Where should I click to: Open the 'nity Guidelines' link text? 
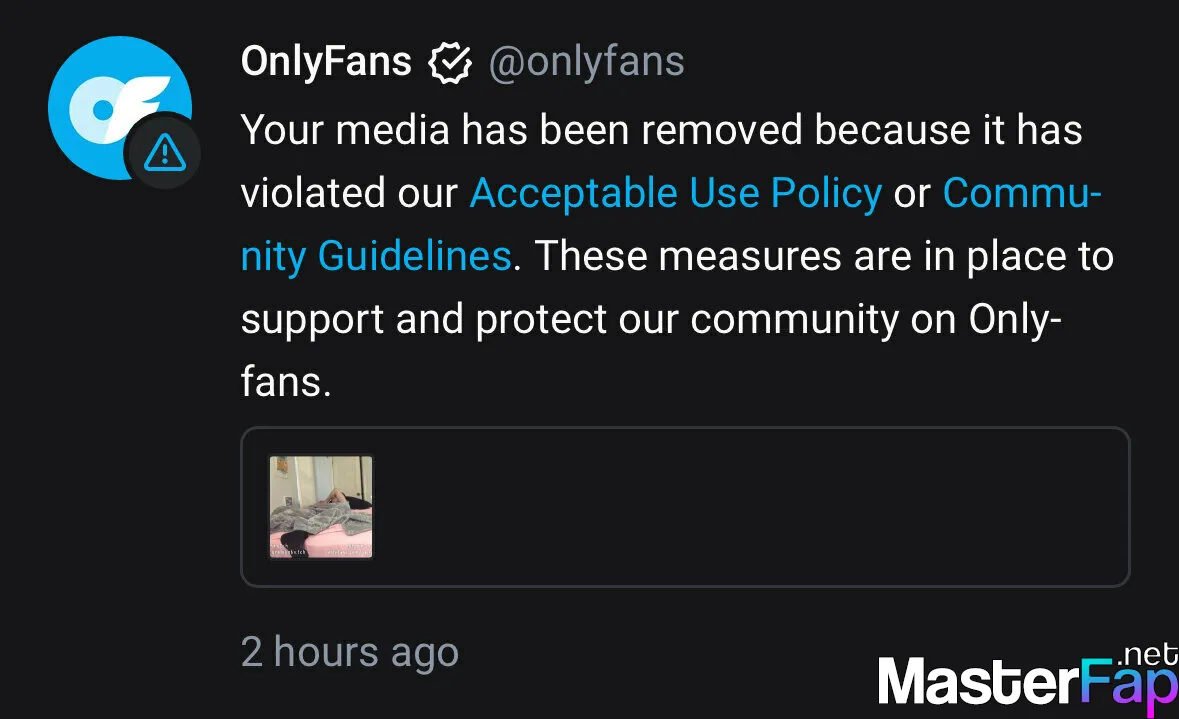coord(376,256)
